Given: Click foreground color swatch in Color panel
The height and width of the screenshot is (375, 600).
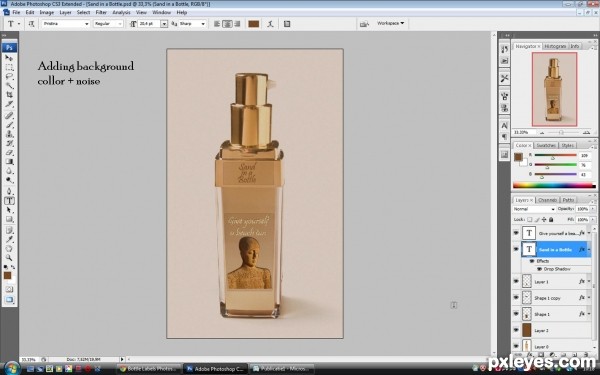Looking at the screenshot, I should (518, 157).
